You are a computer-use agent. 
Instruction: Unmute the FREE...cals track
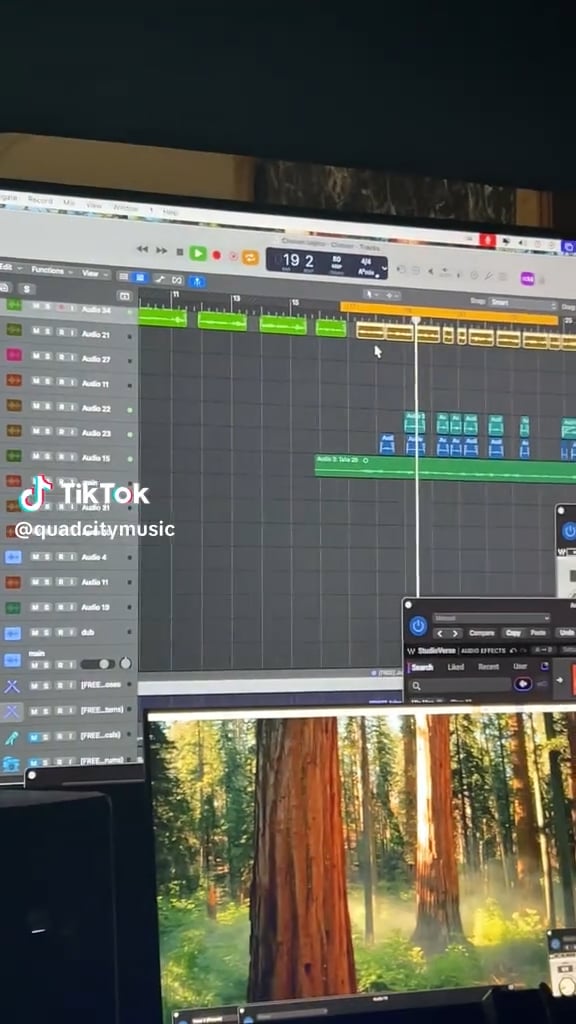[x=35, y=737]
